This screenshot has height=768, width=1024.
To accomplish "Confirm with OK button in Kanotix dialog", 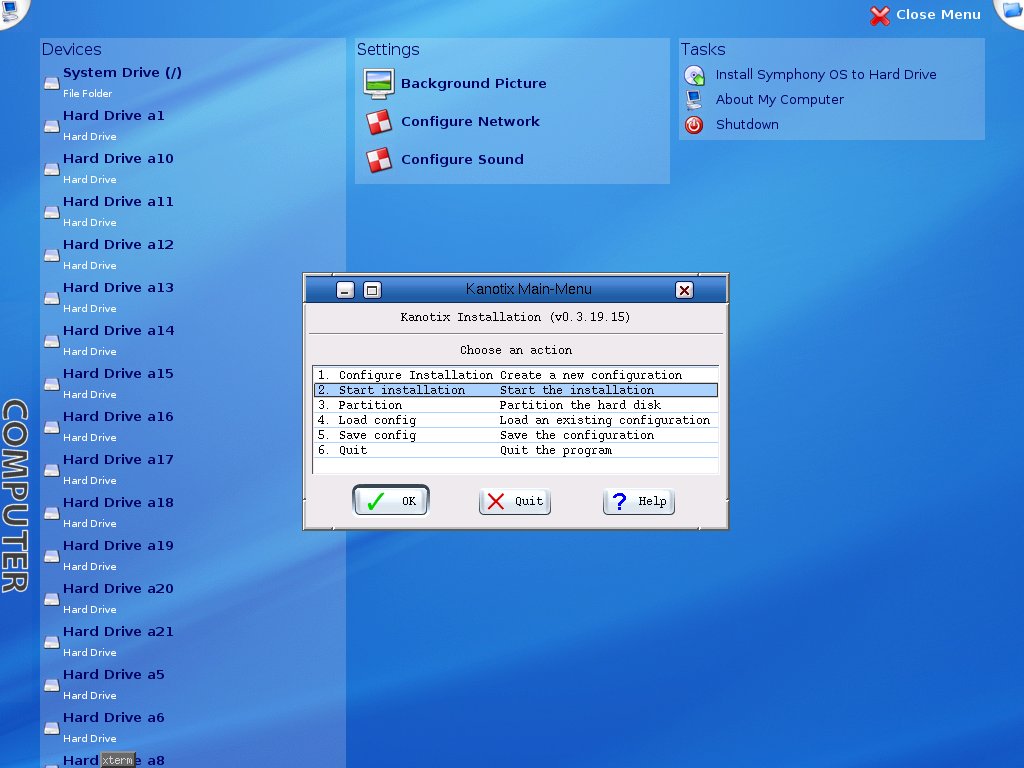I will coord(391,501).
